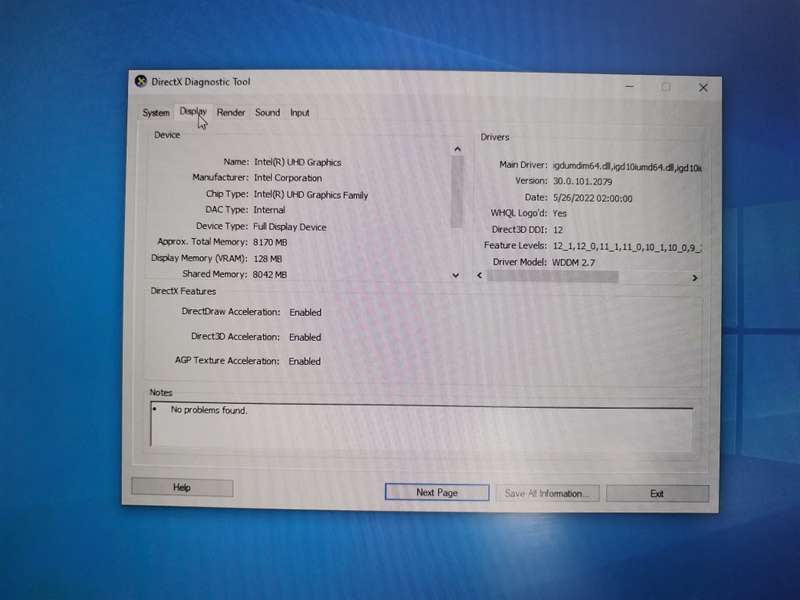Click AGP Texture Acceleration "Enabled" value
The height and width of the screenshot is (600, 800).
pos(304,361)
